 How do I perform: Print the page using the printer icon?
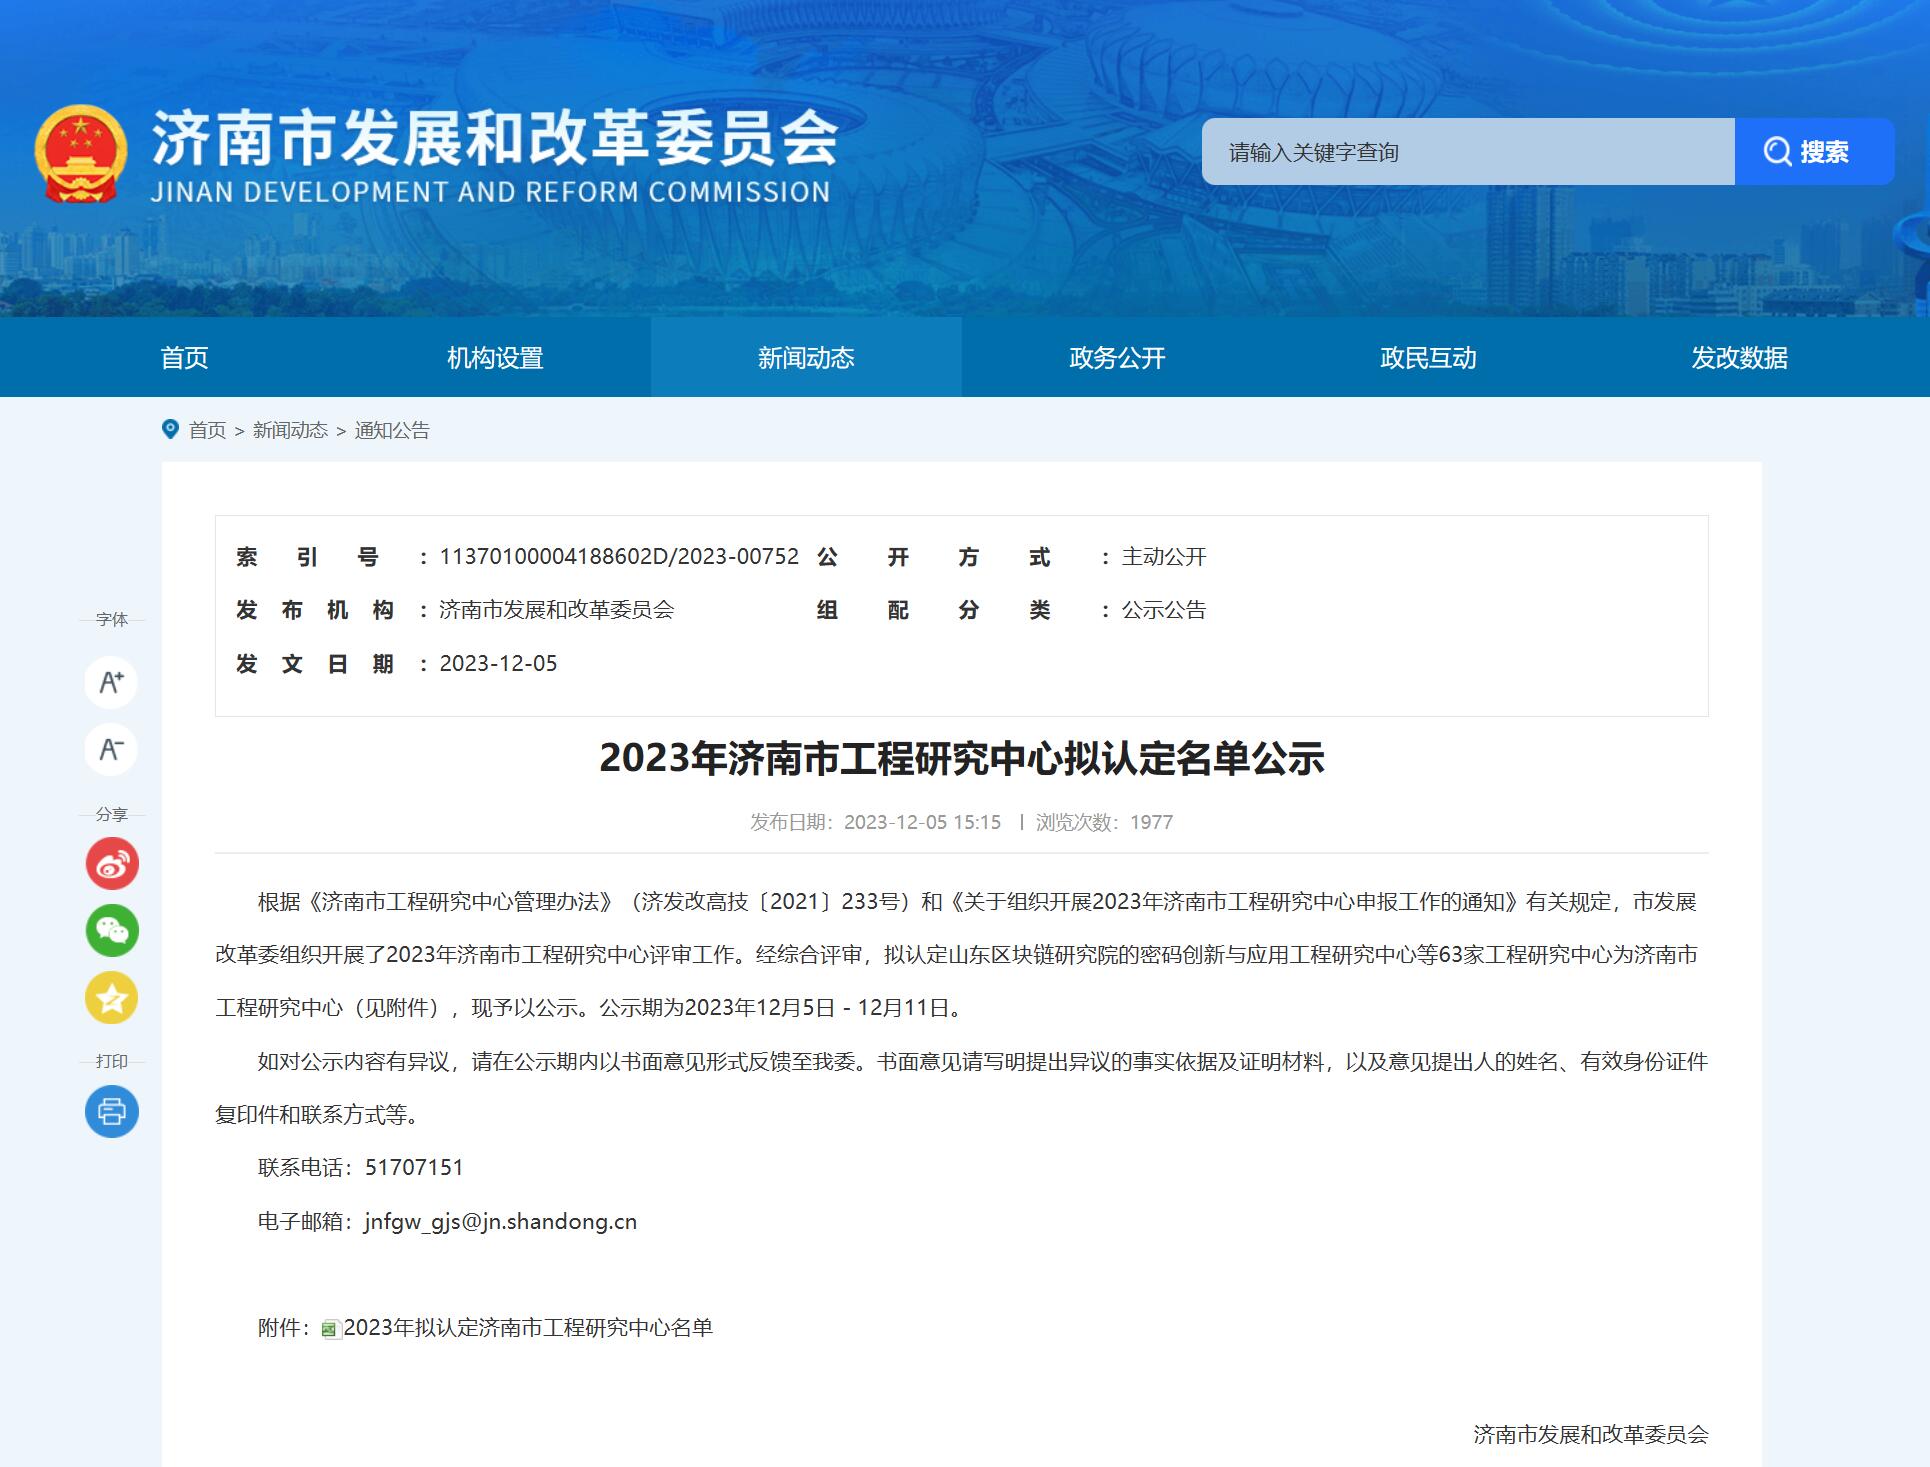click(111, 1112)
